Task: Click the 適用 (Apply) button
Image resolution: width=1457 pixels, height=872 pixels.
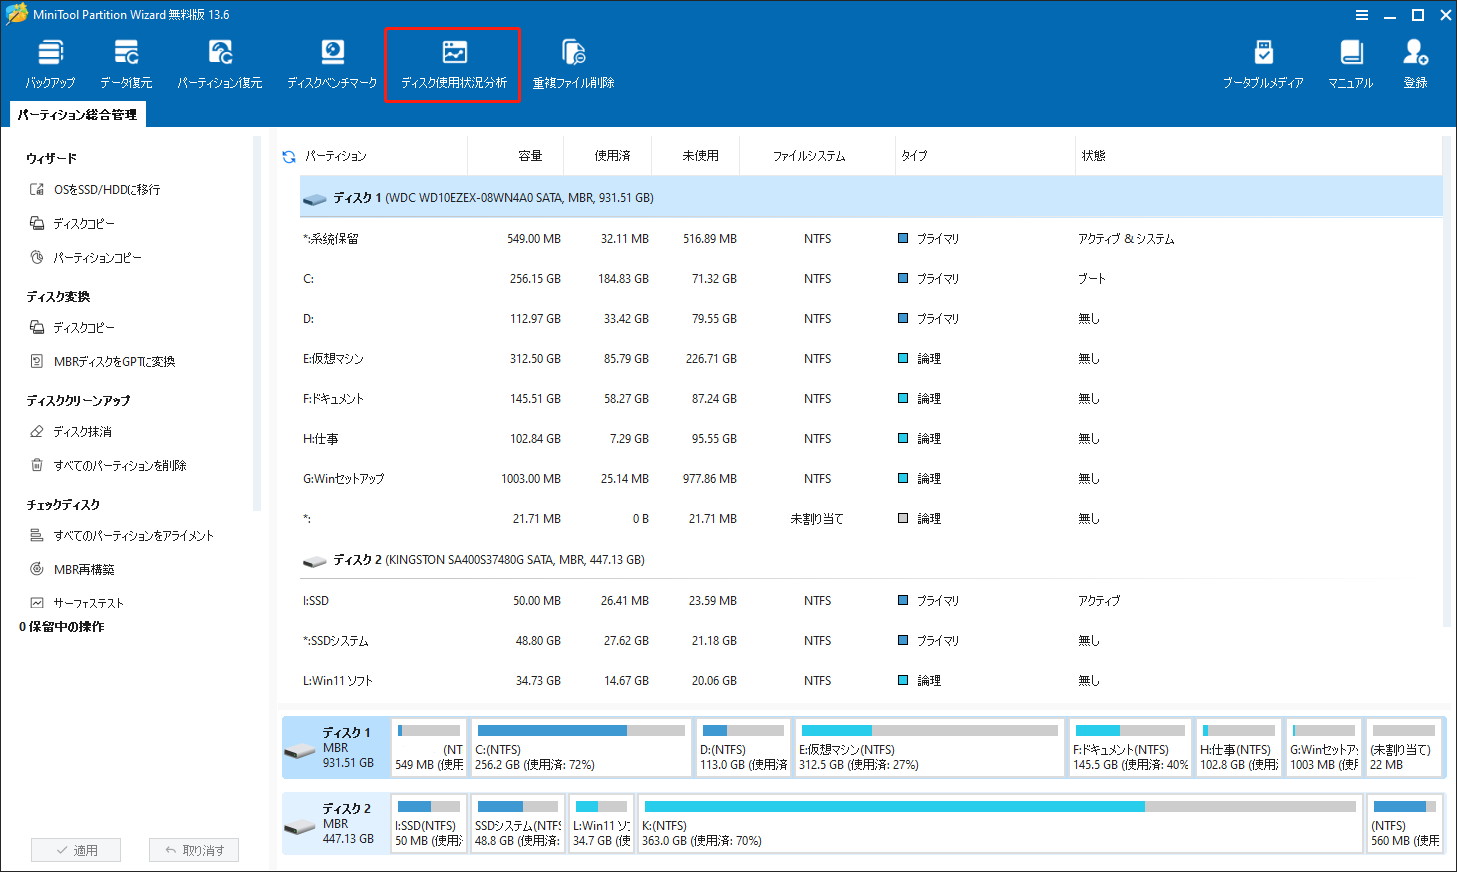Action: tap(76, 850)
